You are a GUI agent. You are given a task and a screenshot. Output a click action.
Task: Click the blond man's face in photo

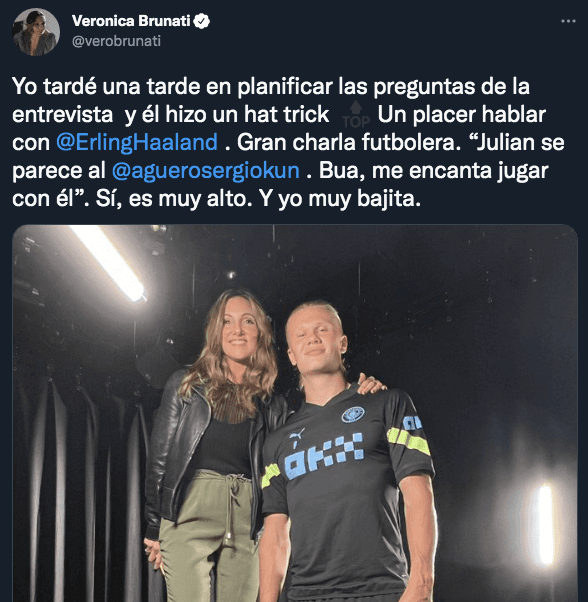point(314,345)
